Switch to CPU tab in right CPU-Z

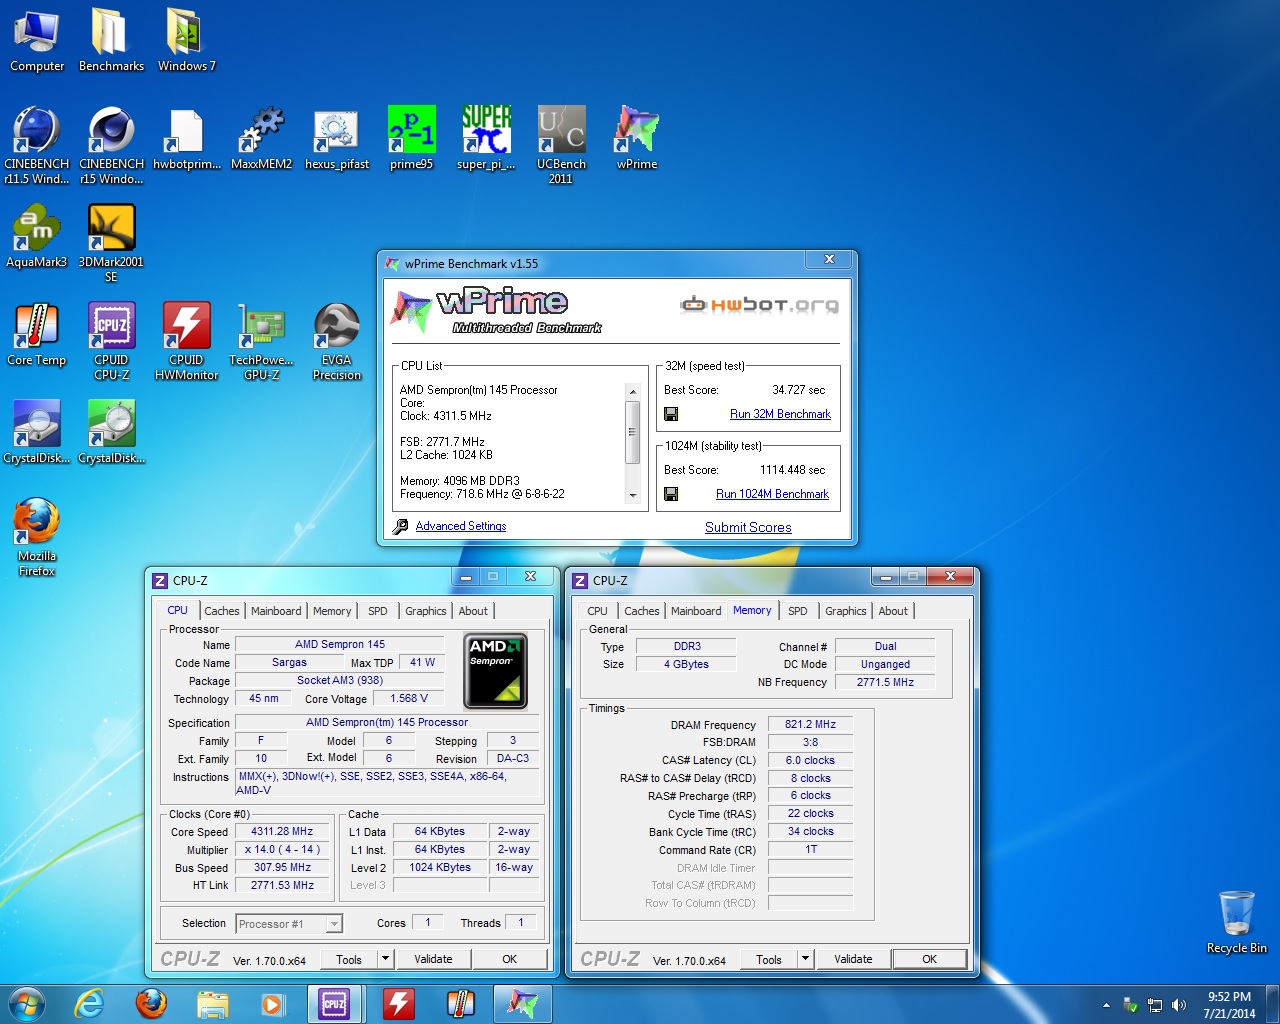(x=597, y=611)
